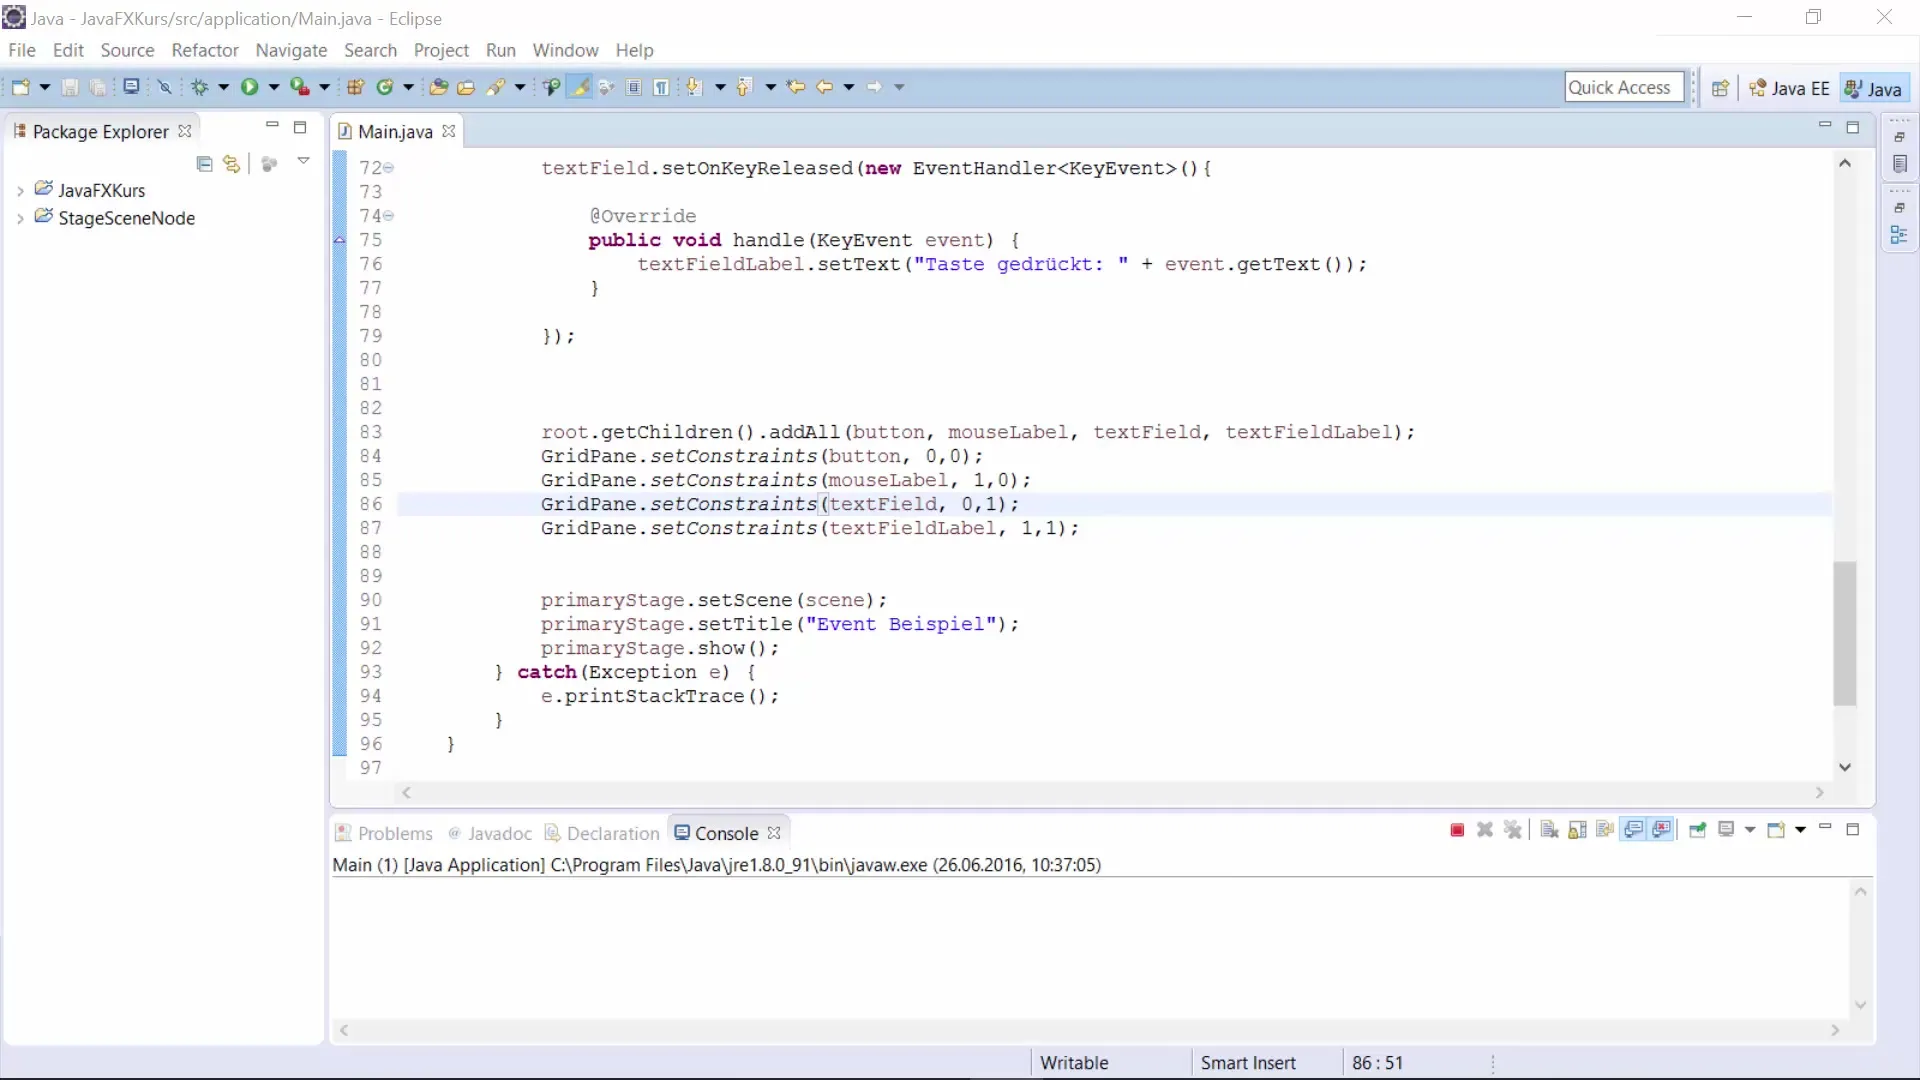1920x1080 pixels.
Task: Open the New Java Class dropdown arrow
Action: coord(408,87)
